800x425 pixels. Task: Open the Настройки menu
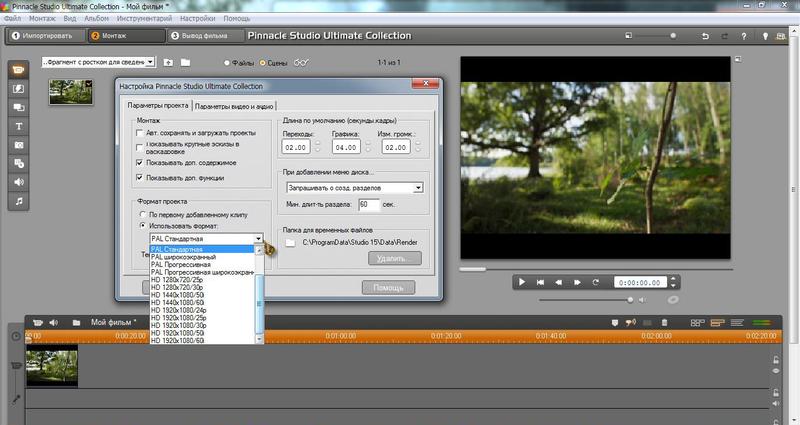pyautogui.click(x=197, y=18)
